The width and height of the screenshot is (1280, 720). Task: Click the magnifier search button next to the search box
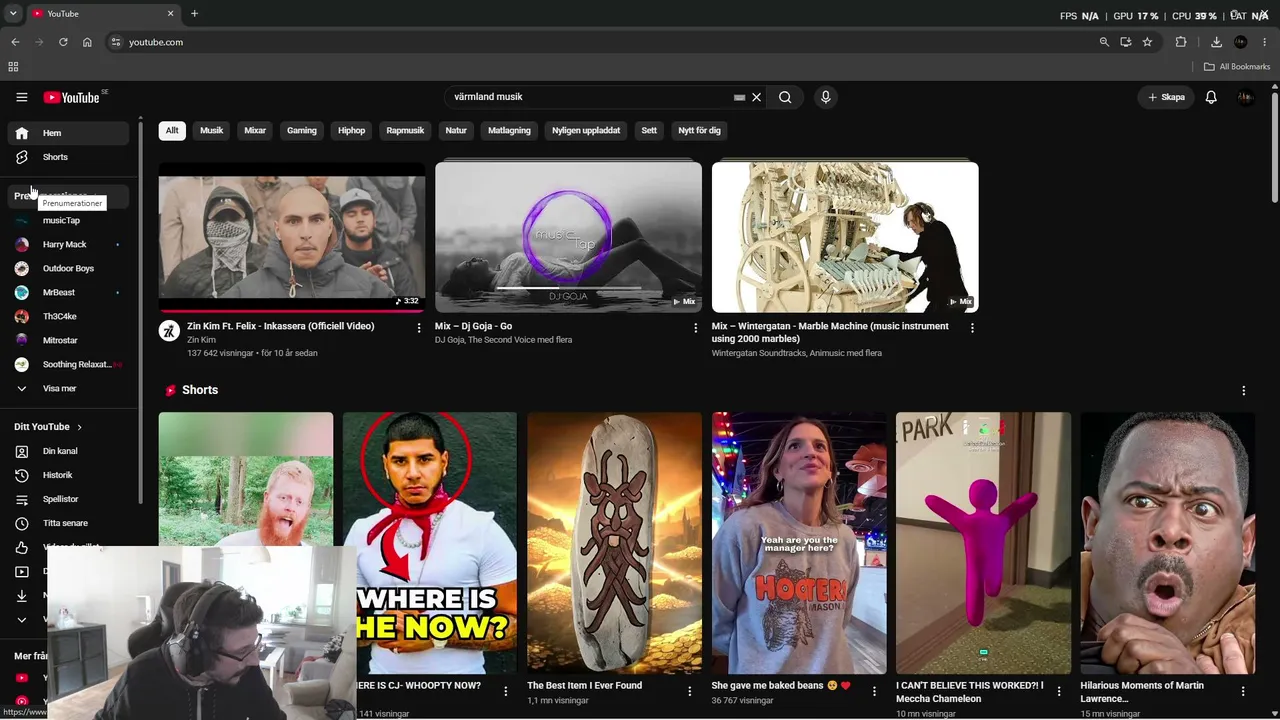[785, 97]
